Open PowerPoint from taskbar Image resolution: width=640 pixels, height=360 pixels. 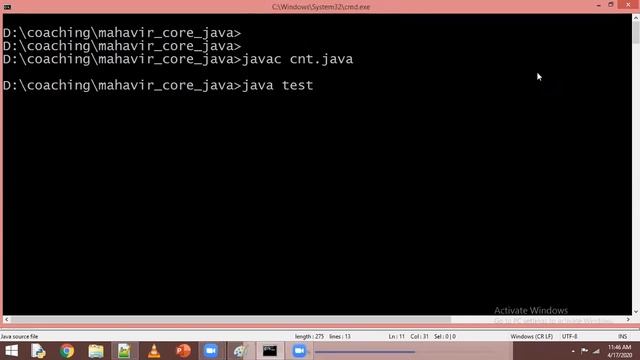[x=183, y=351]
